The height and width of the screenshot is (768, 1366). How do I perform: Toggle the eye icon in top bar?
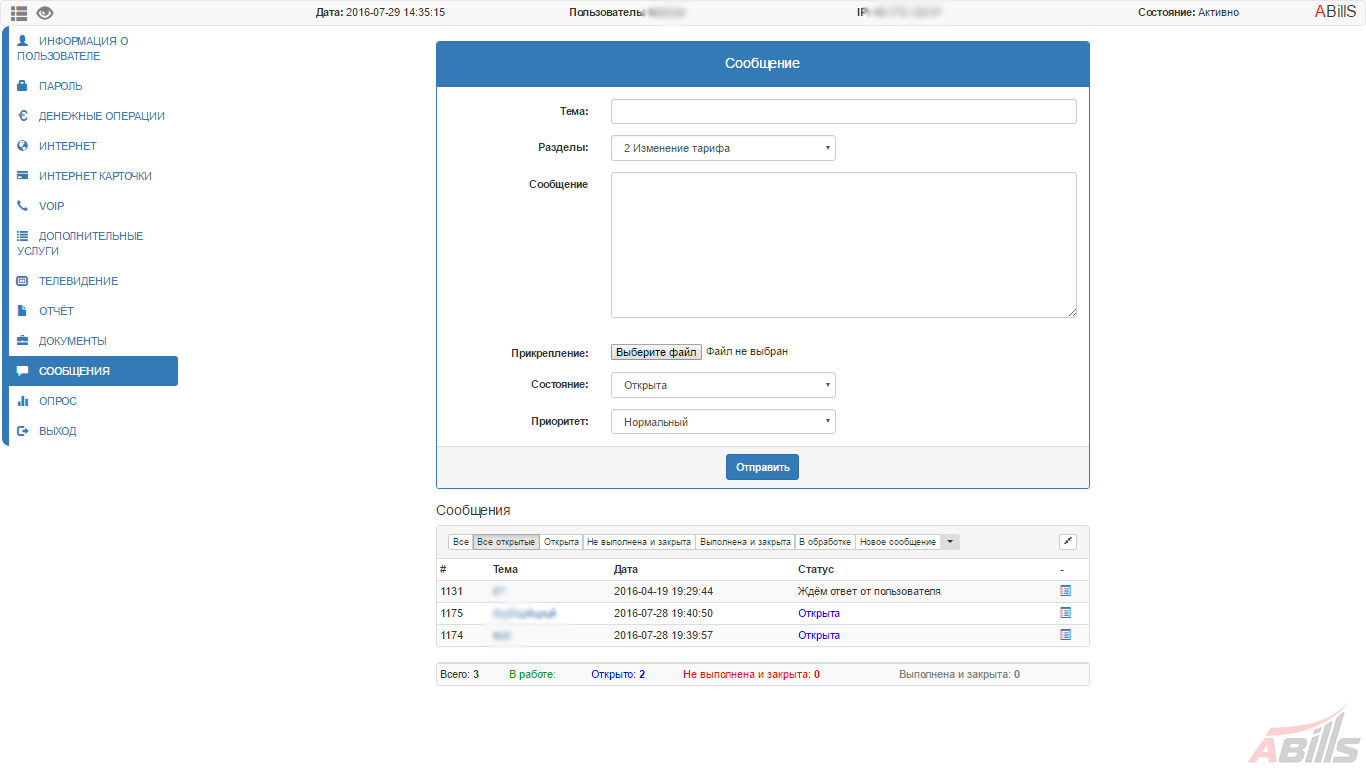coord(45,13)
